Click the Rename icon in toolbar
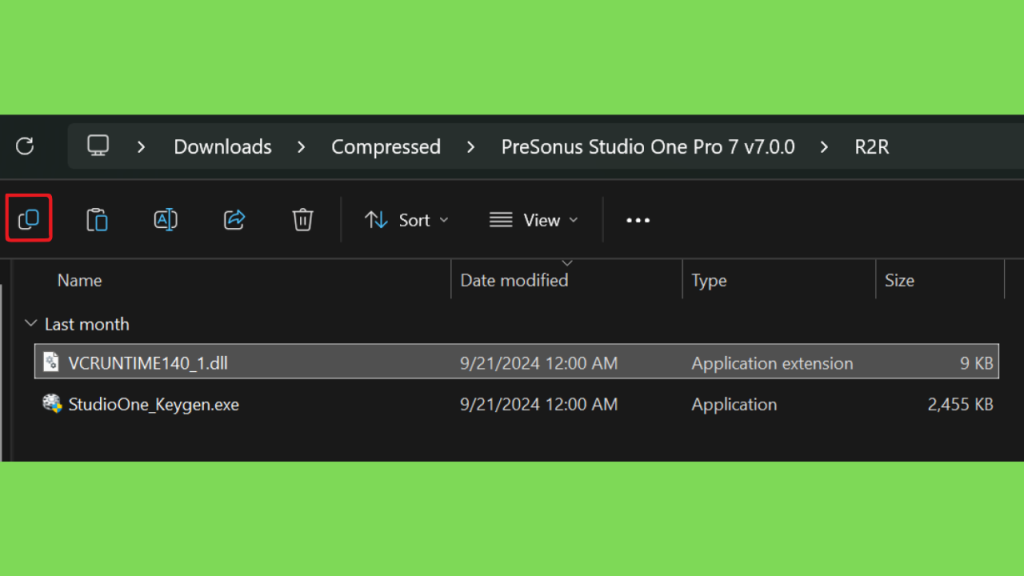The image size is (1024, 576). coord(166,219)
